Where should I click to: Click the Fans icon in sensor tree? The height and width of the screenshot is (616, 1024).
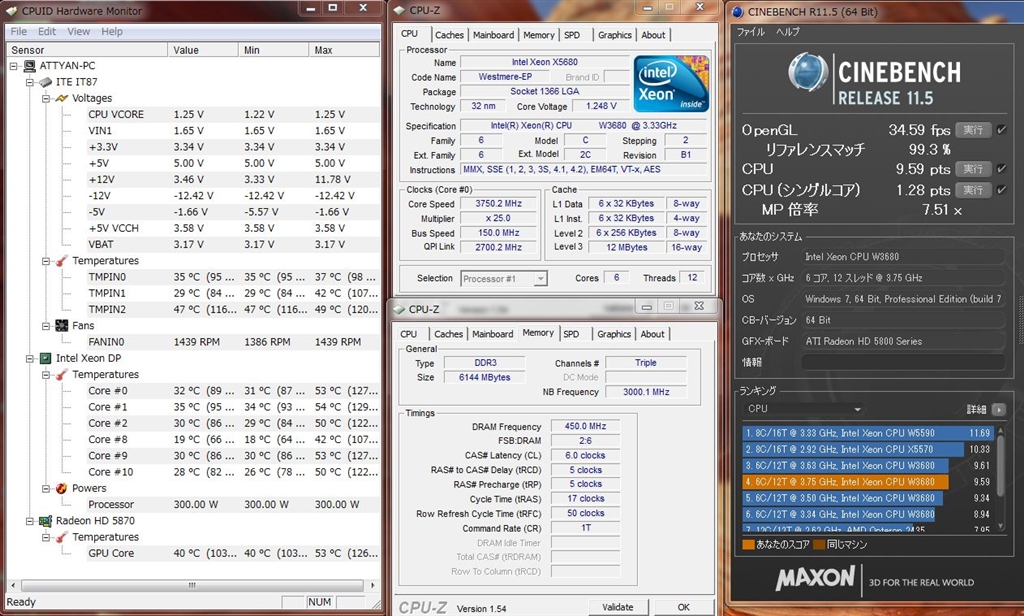(x=61, y=326)
